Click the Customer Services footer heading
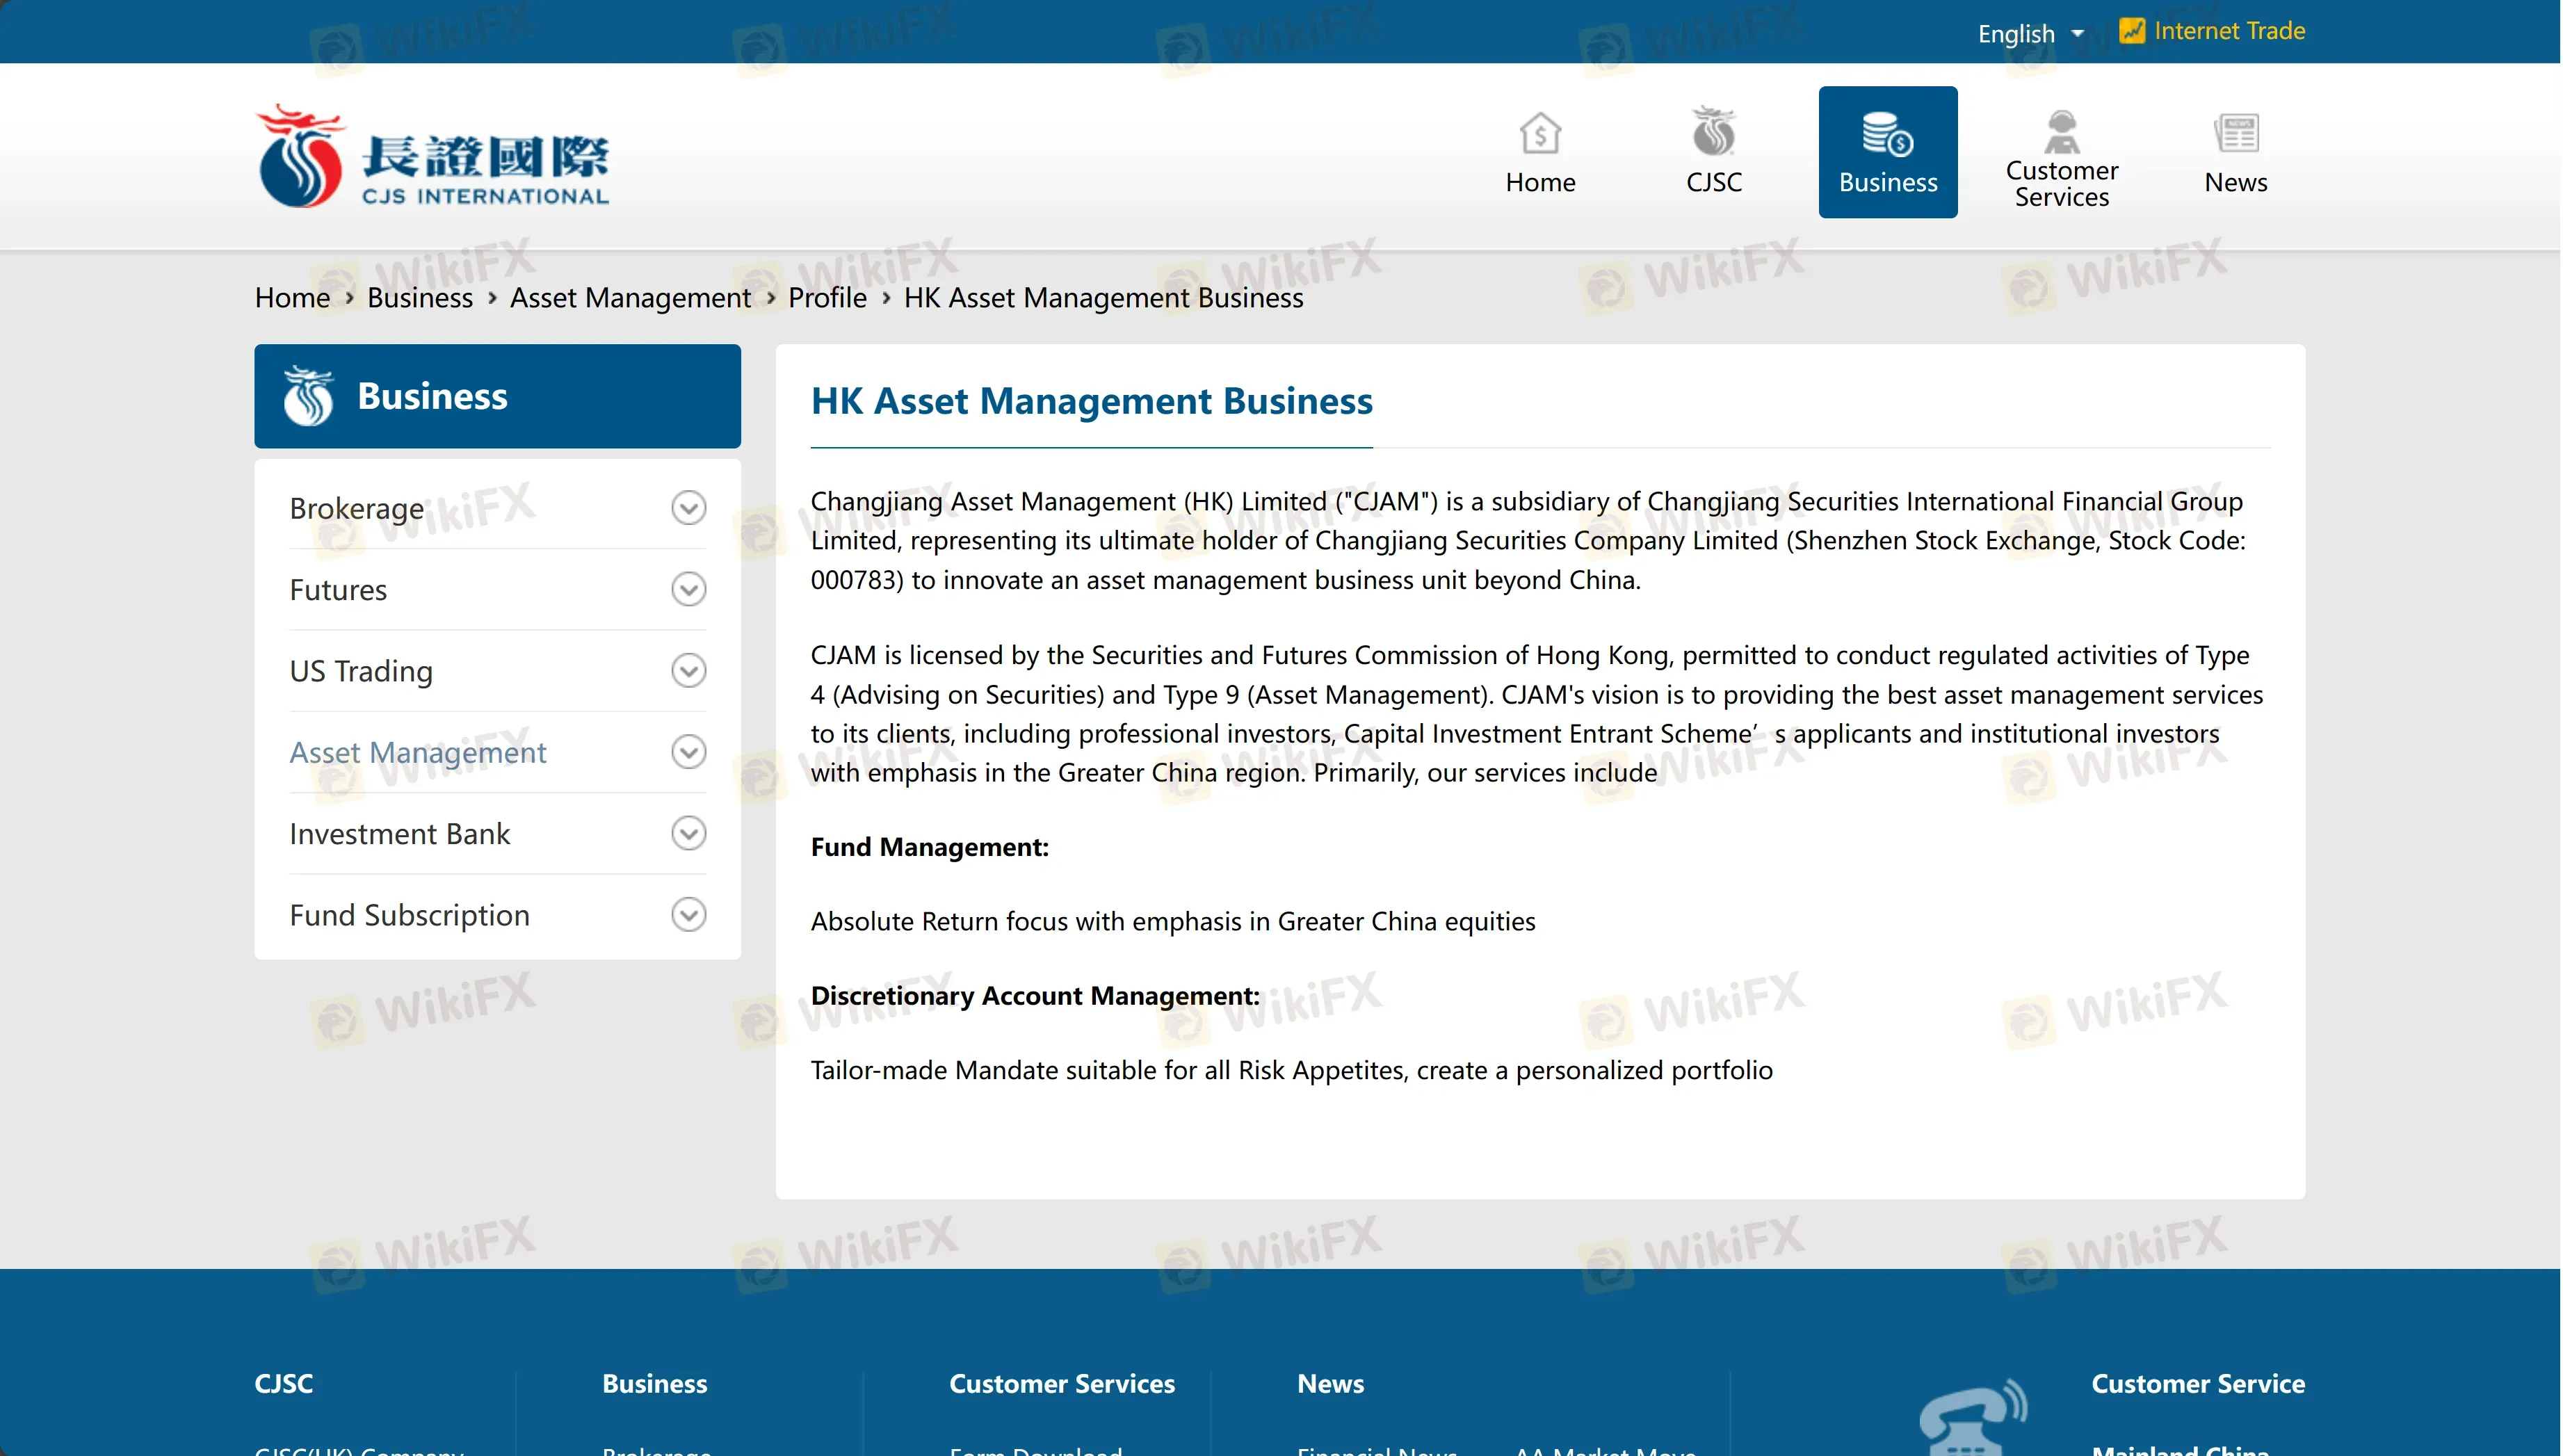 1061,1383
